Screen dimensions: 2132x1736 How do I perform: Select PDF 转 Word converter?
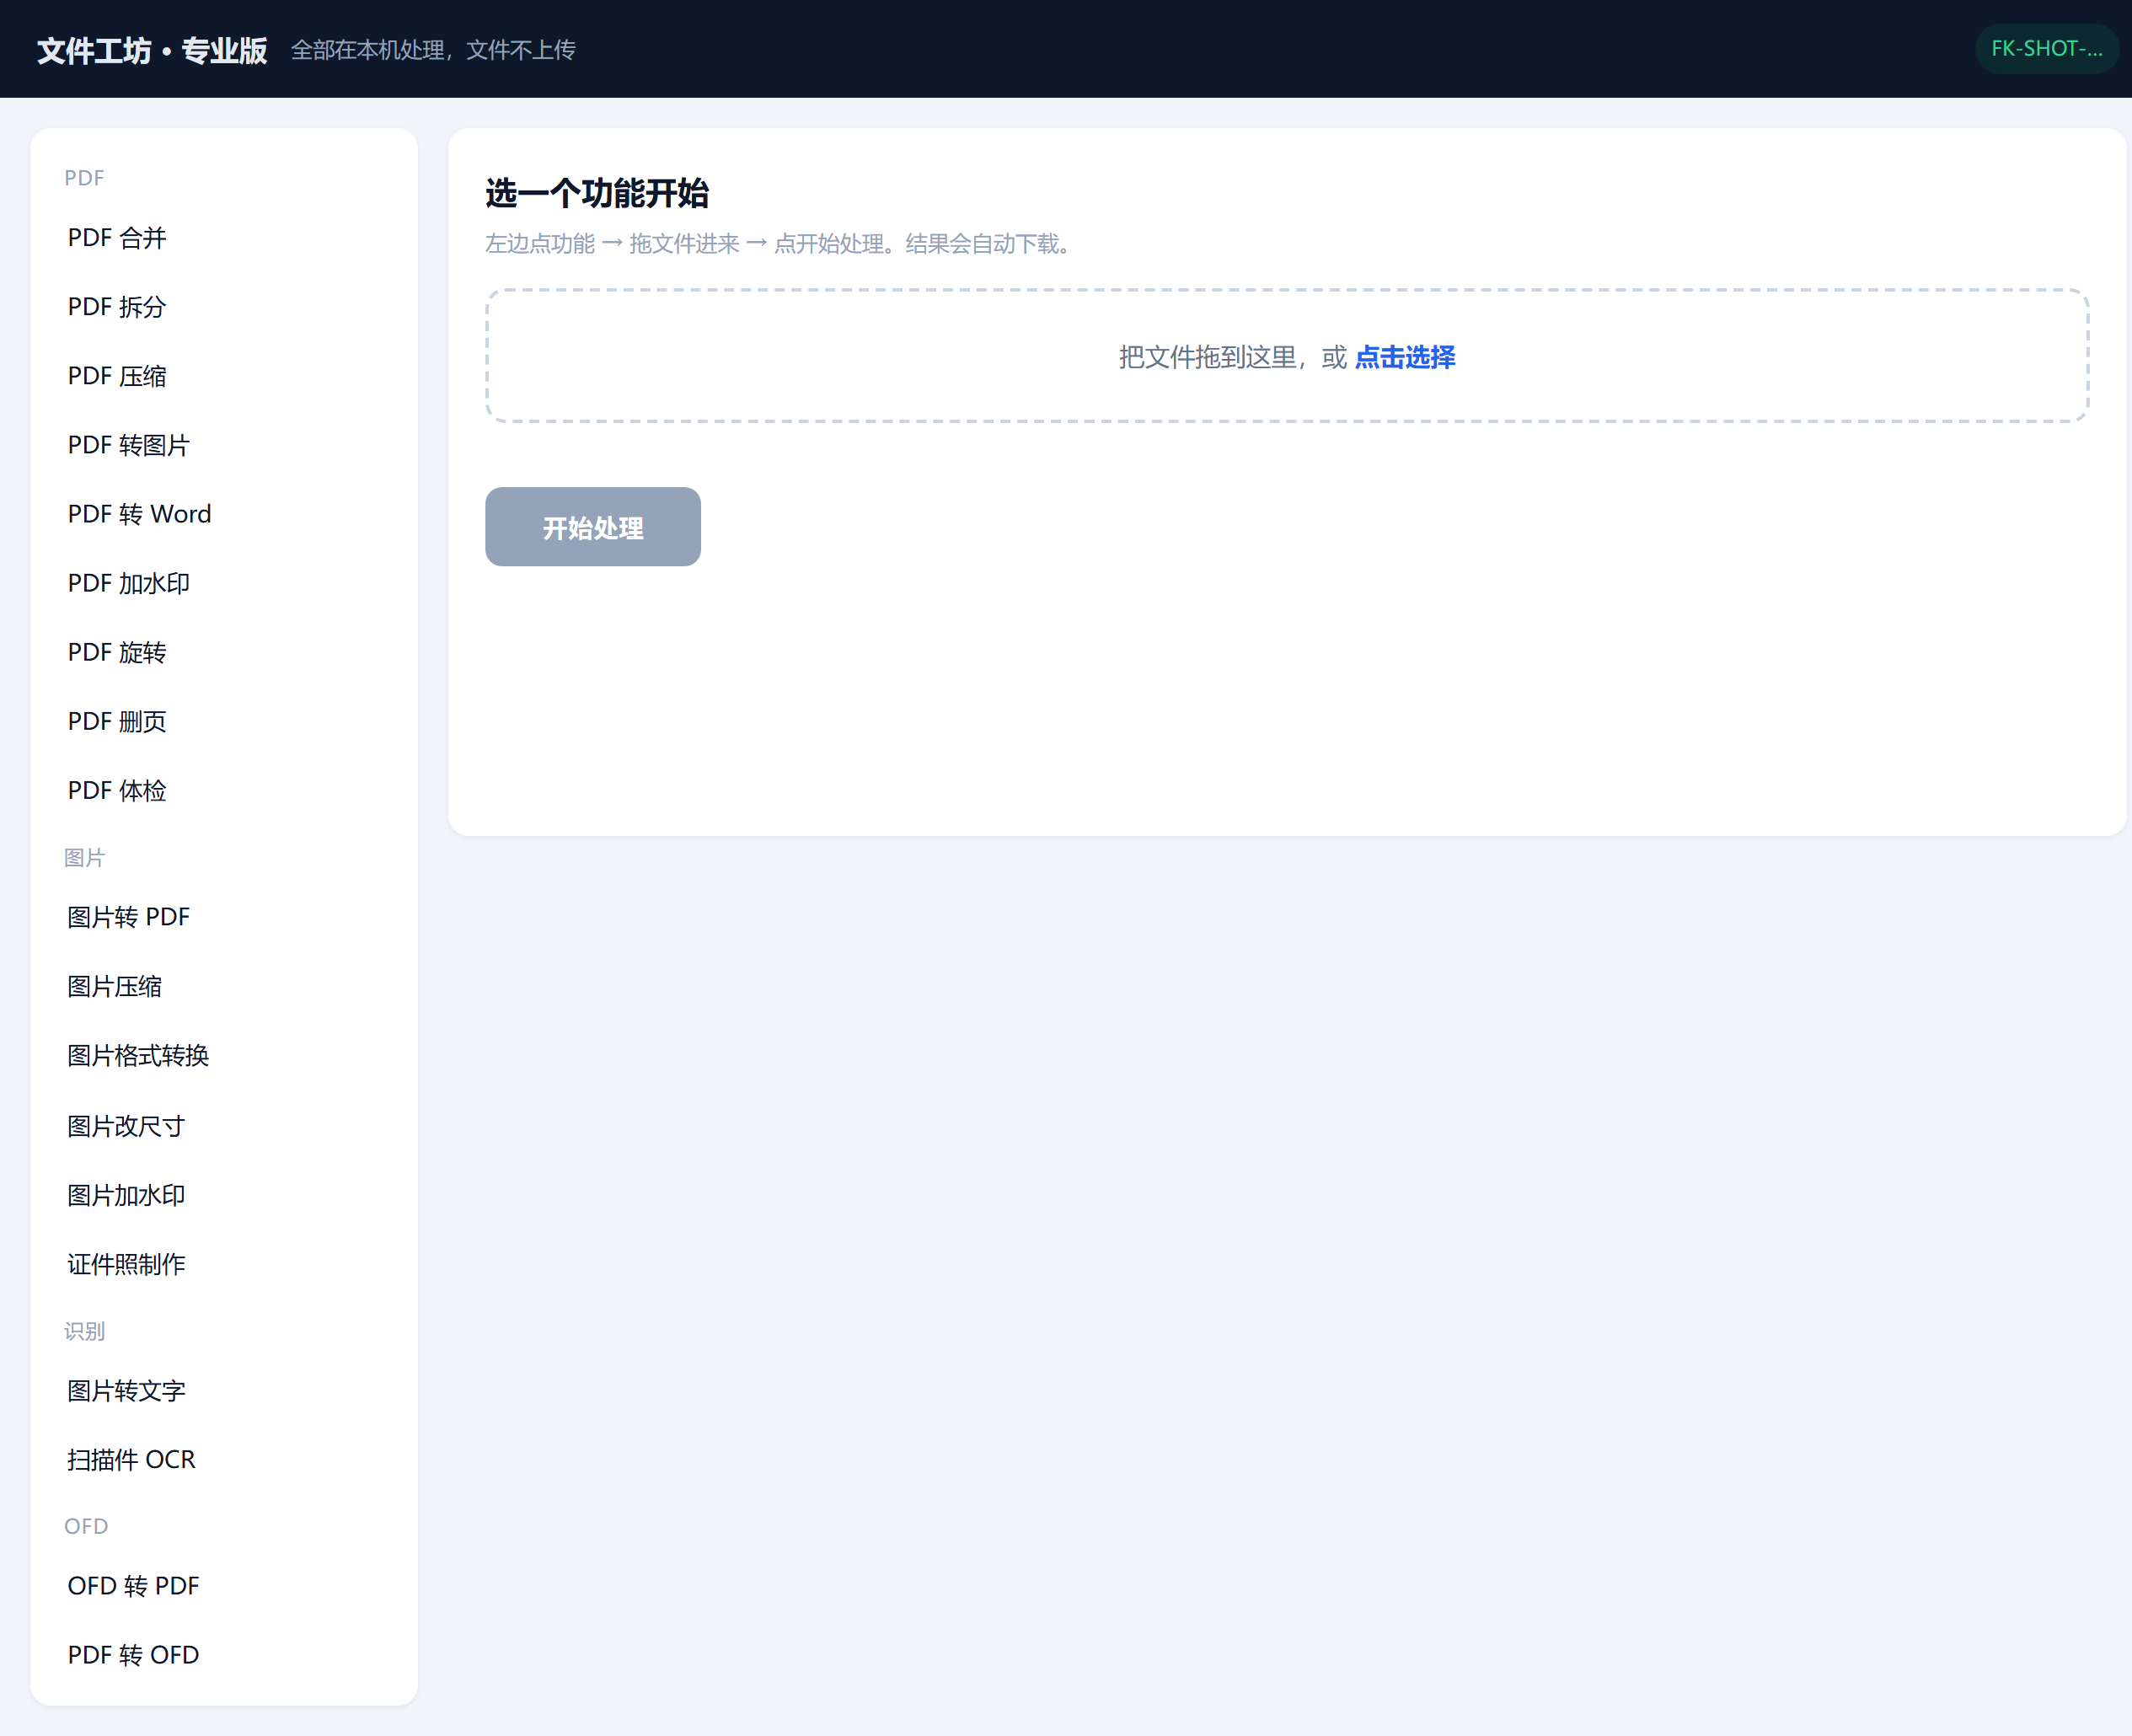click(224, 514)
